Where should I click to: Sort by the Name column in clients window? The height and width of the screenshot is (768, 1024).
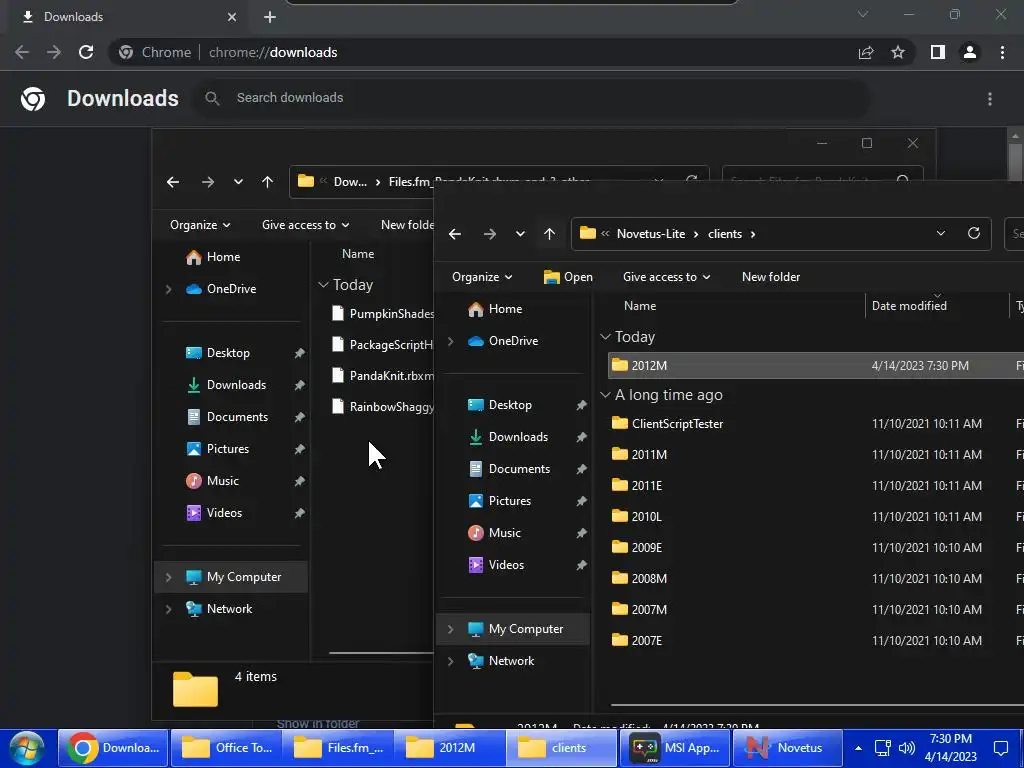tap(640, 306)
